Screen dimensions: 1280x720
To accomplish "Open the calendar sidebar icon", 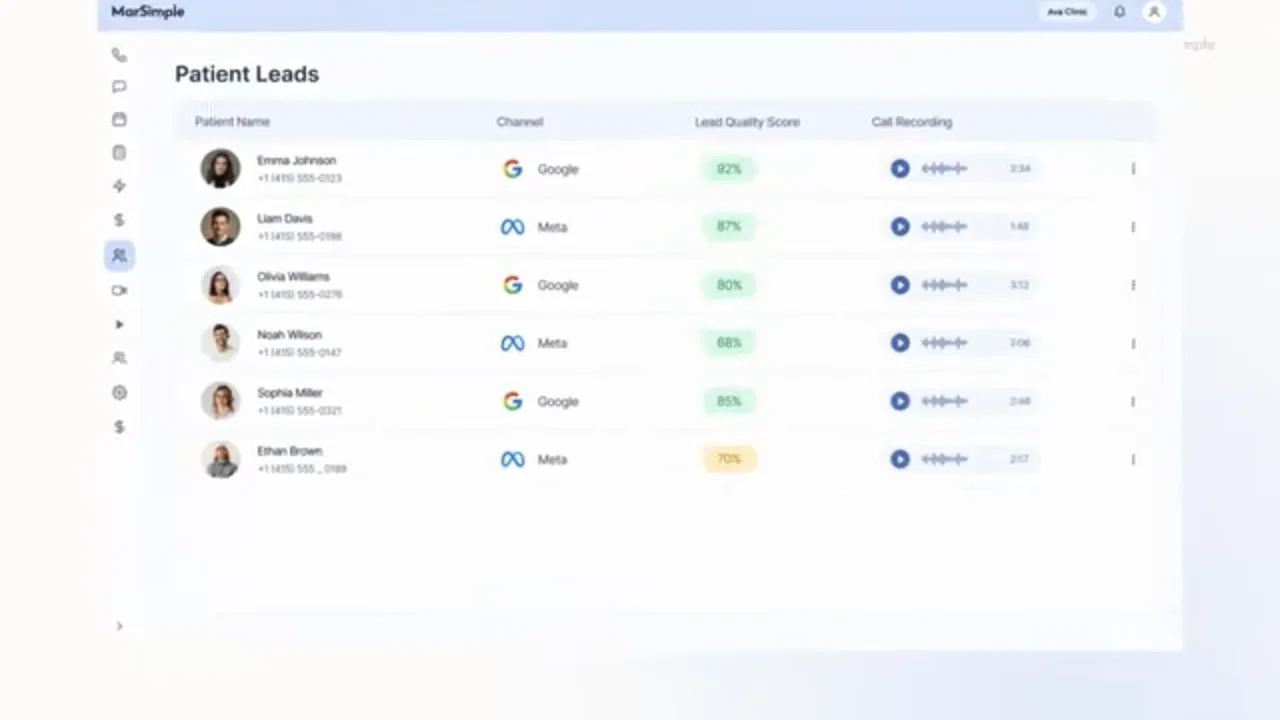I will point(119,120).
